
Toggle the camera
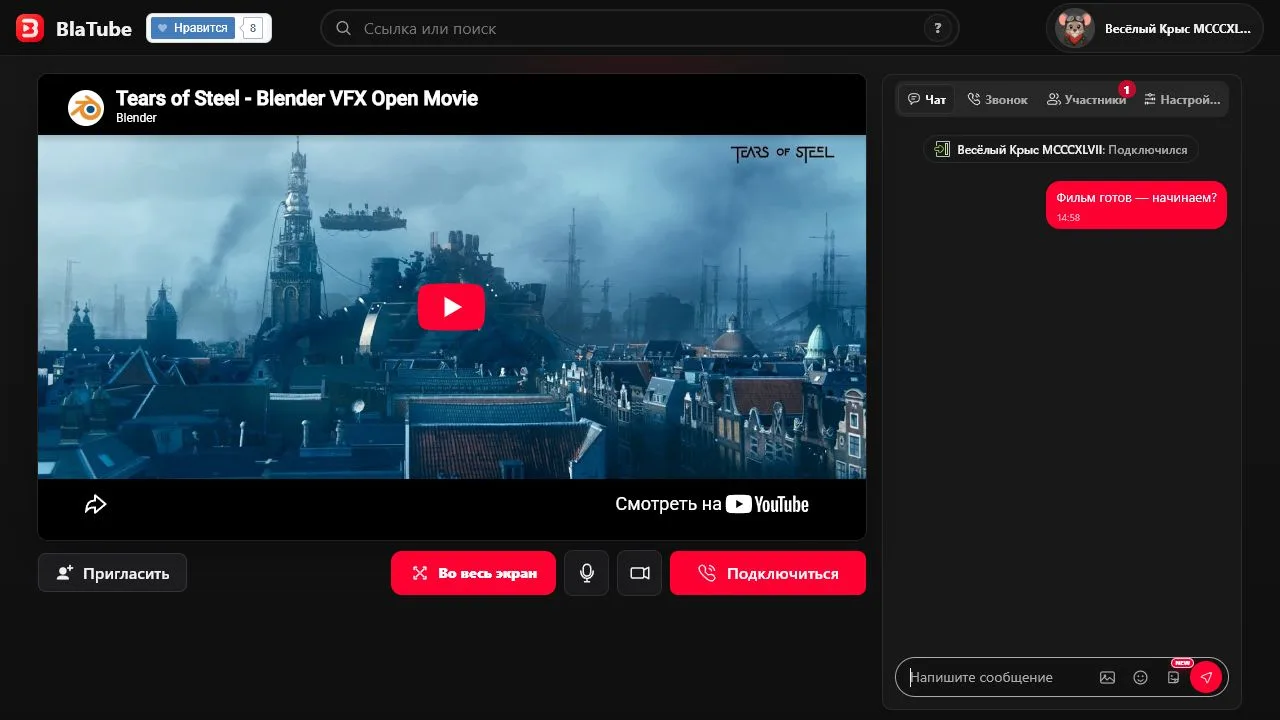(x=640, y=573)
